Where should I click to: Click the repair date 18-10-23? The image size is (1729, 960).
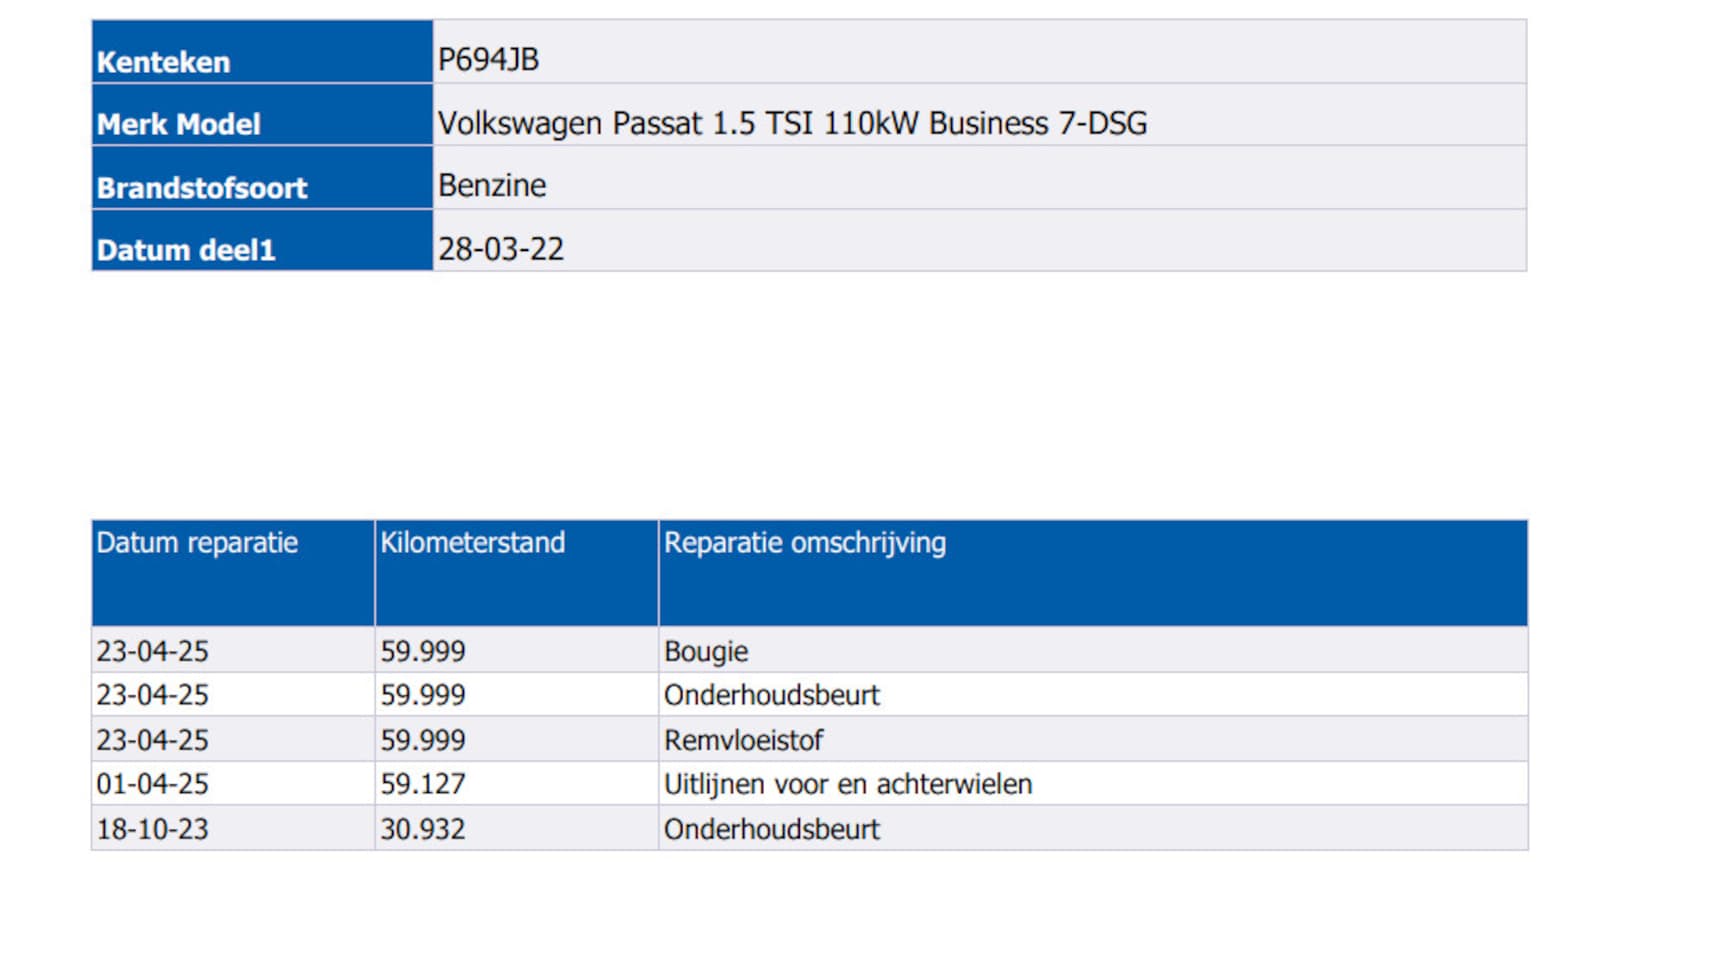(152, 830)
